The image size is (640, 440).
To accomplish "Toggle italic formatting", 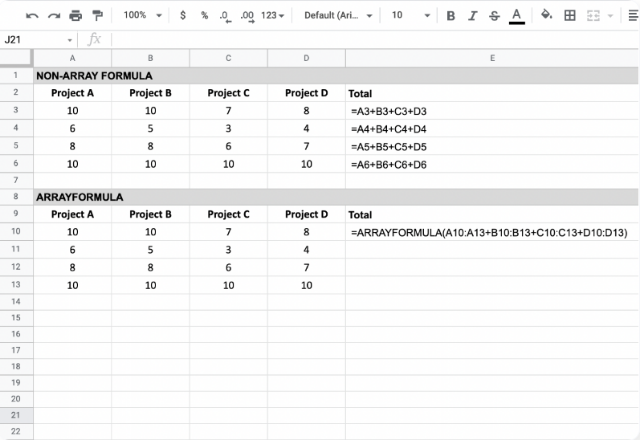I will pyautogui.click(x=473, y=16).
